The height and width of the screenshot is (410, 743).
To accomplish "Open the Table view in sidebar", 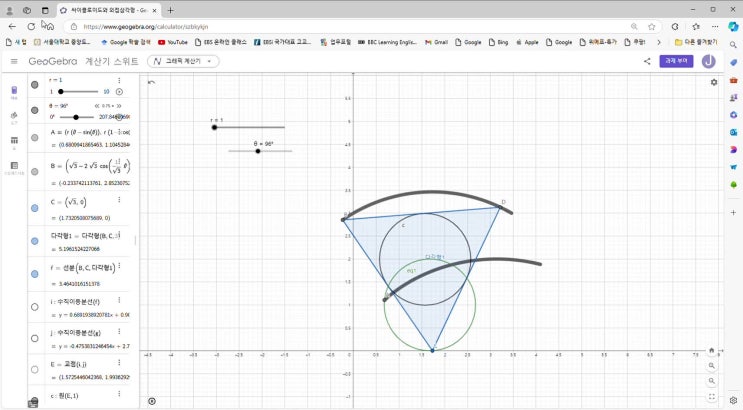I will coord(14,142).
